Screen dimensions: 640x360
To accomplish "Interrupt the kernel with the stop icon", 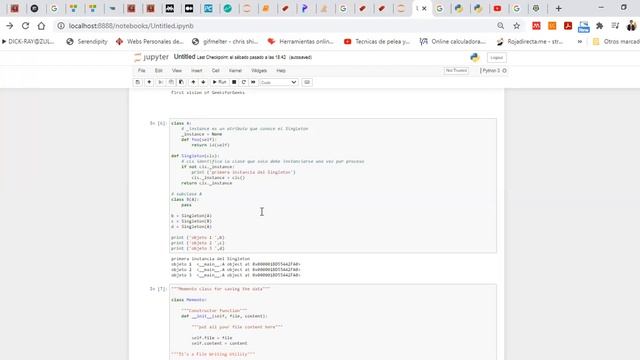I will click(234, 82).
